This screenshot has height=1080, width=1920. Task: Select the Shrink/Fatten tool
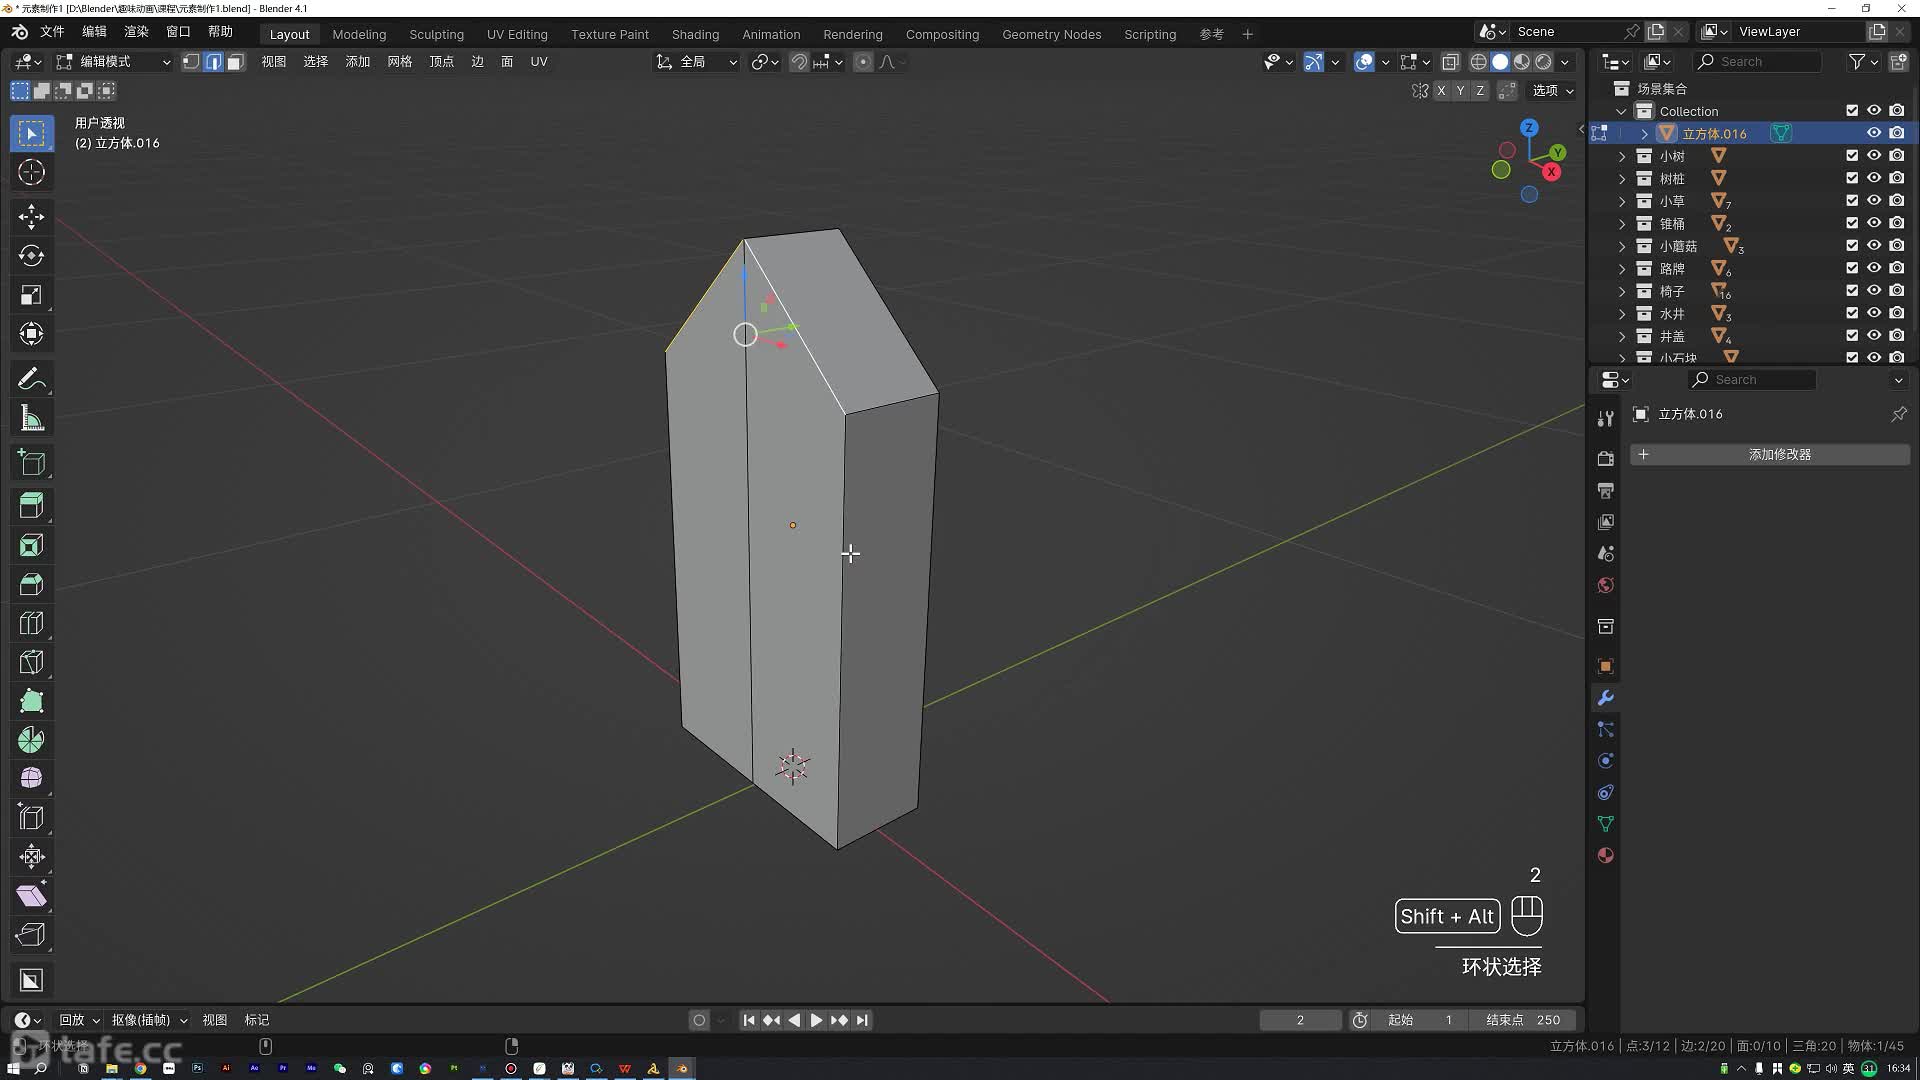click(x=31, y=857)
